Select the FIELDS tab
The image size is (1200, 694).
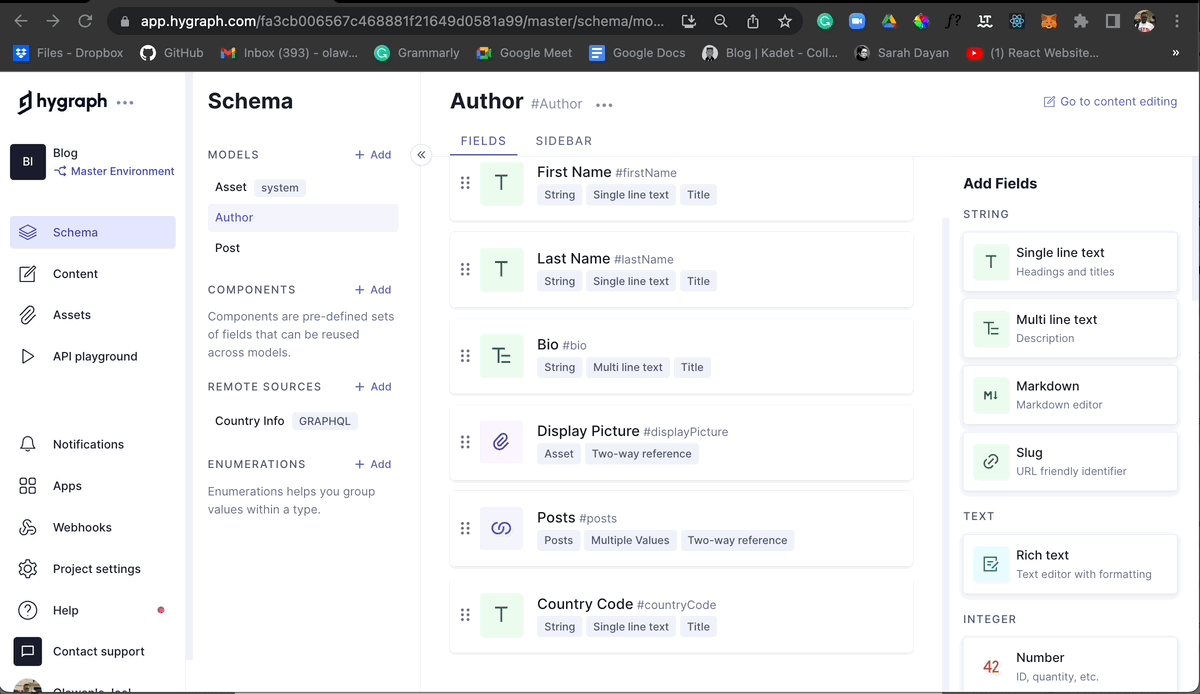coord(483,141)
